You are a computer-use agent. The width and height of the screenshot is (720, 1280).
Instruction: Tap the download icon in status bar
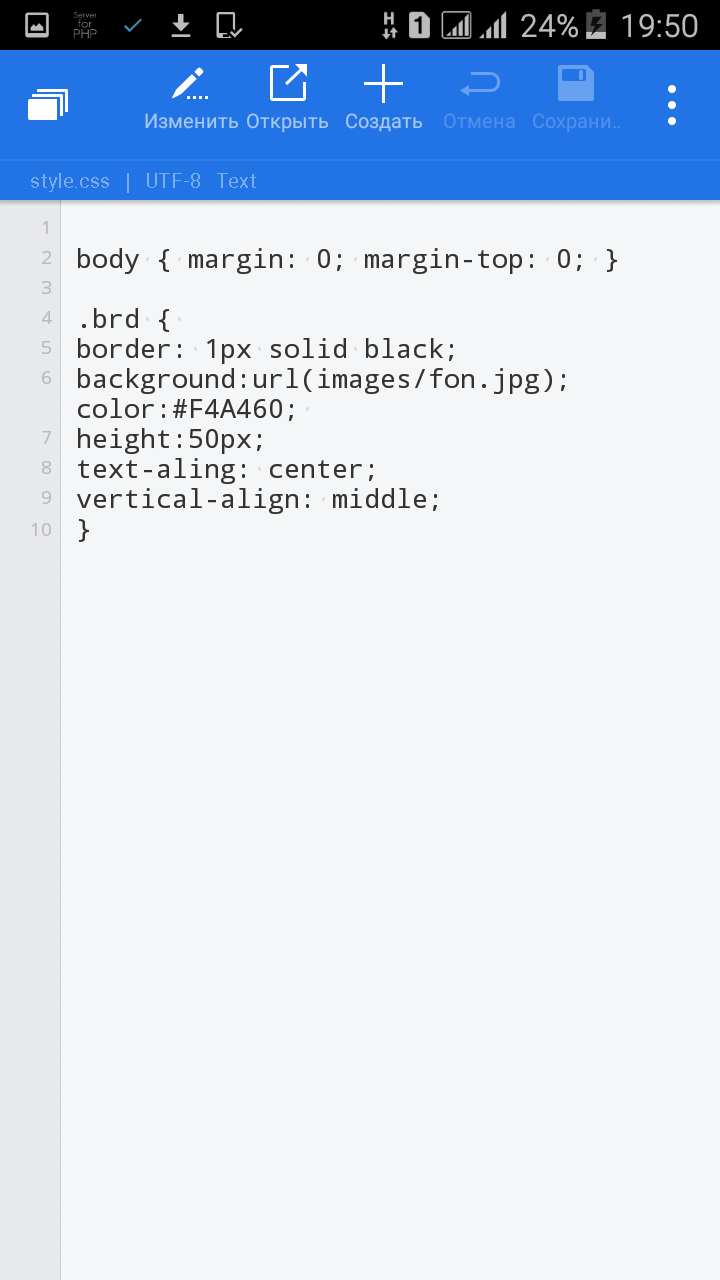click(x=181, y=25)
